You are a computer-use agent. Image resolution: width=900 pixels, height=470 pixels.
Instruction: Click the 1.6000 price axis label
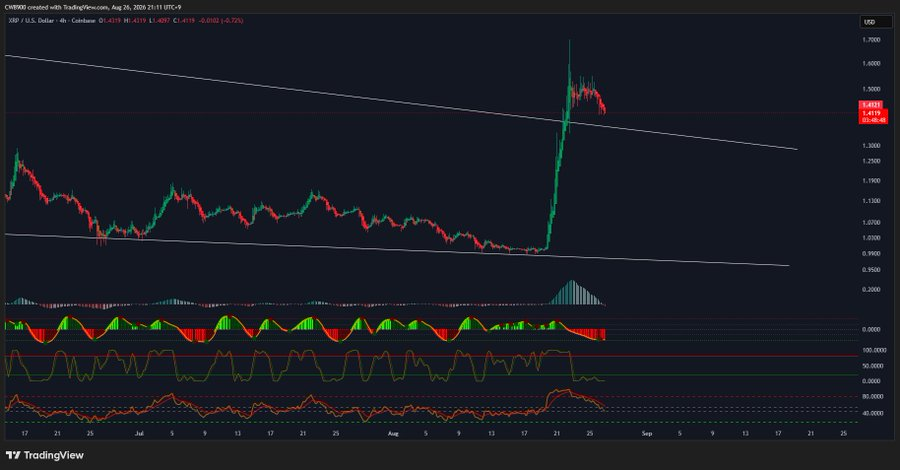[871, 64]
